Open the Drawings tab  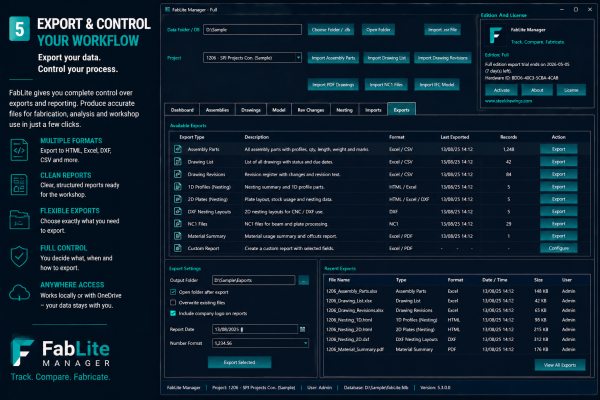251,110
